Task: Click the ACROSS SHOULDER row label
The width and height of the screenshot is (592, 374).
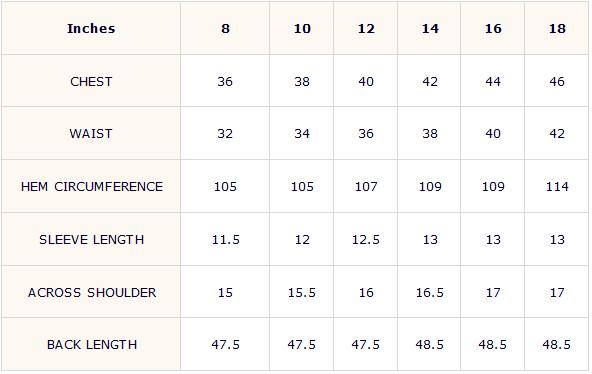Action: tap(92, 292)
